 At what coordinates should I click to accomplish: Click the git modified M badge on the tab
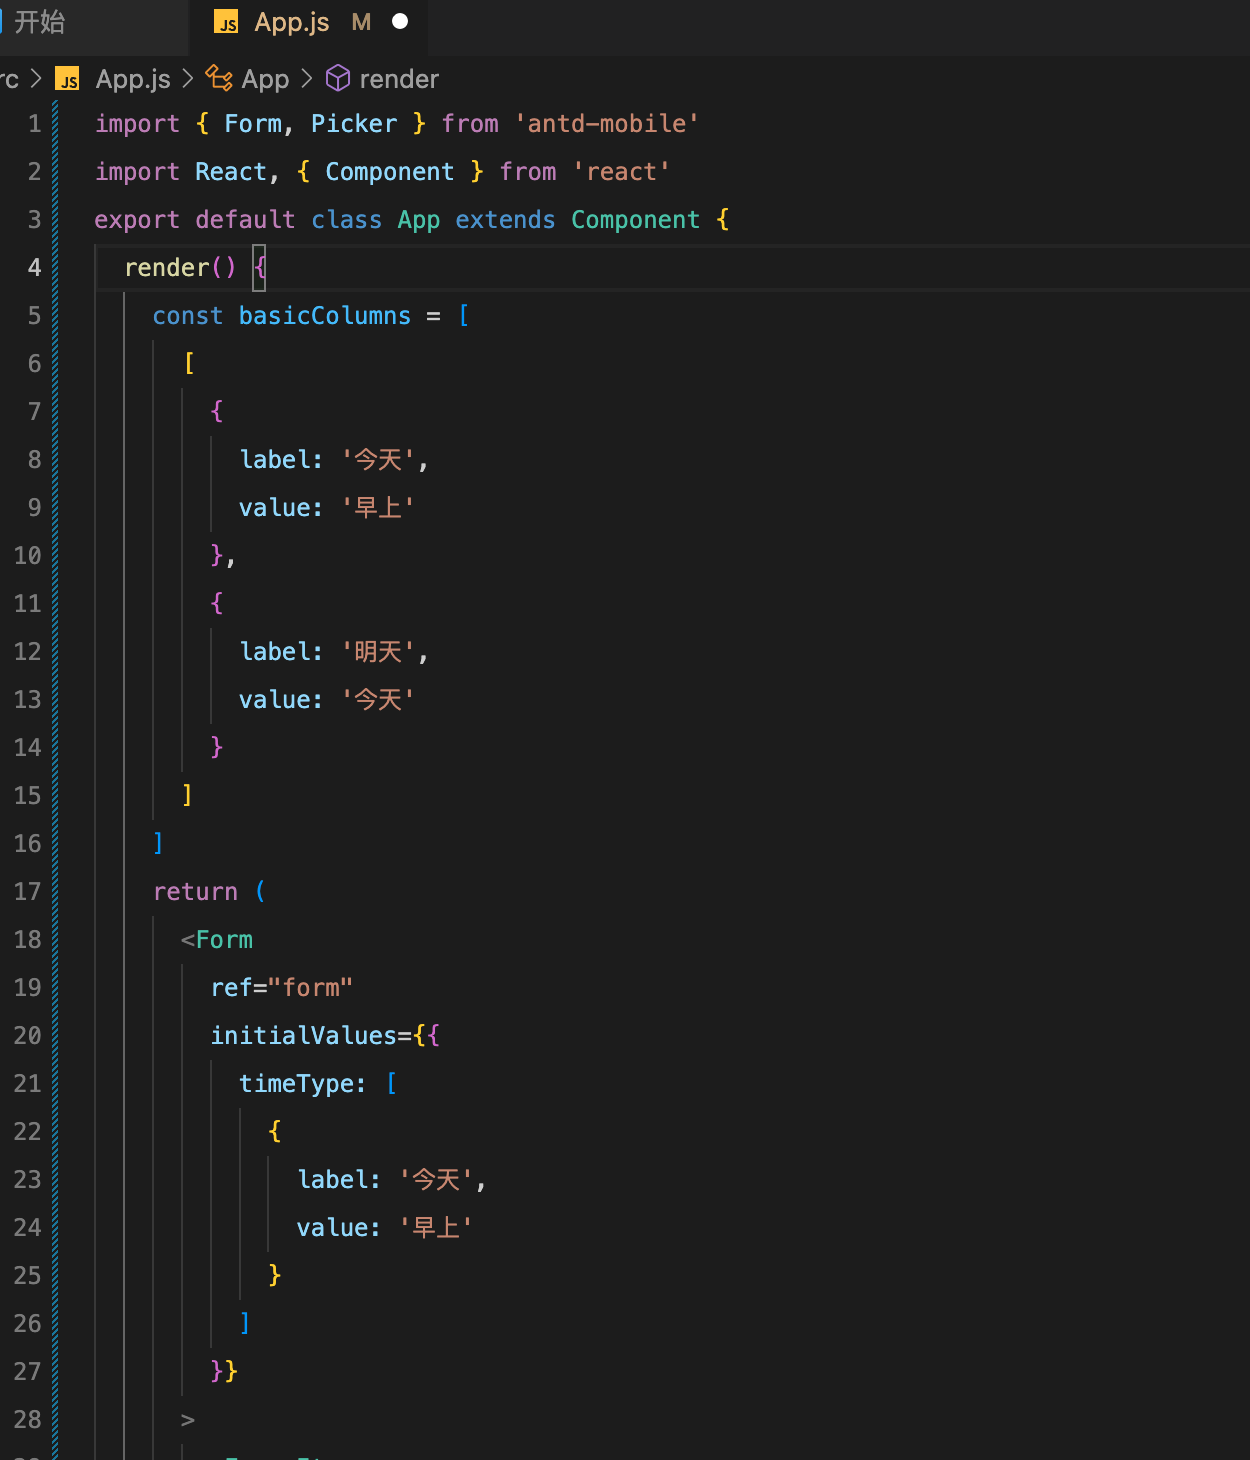360,21
